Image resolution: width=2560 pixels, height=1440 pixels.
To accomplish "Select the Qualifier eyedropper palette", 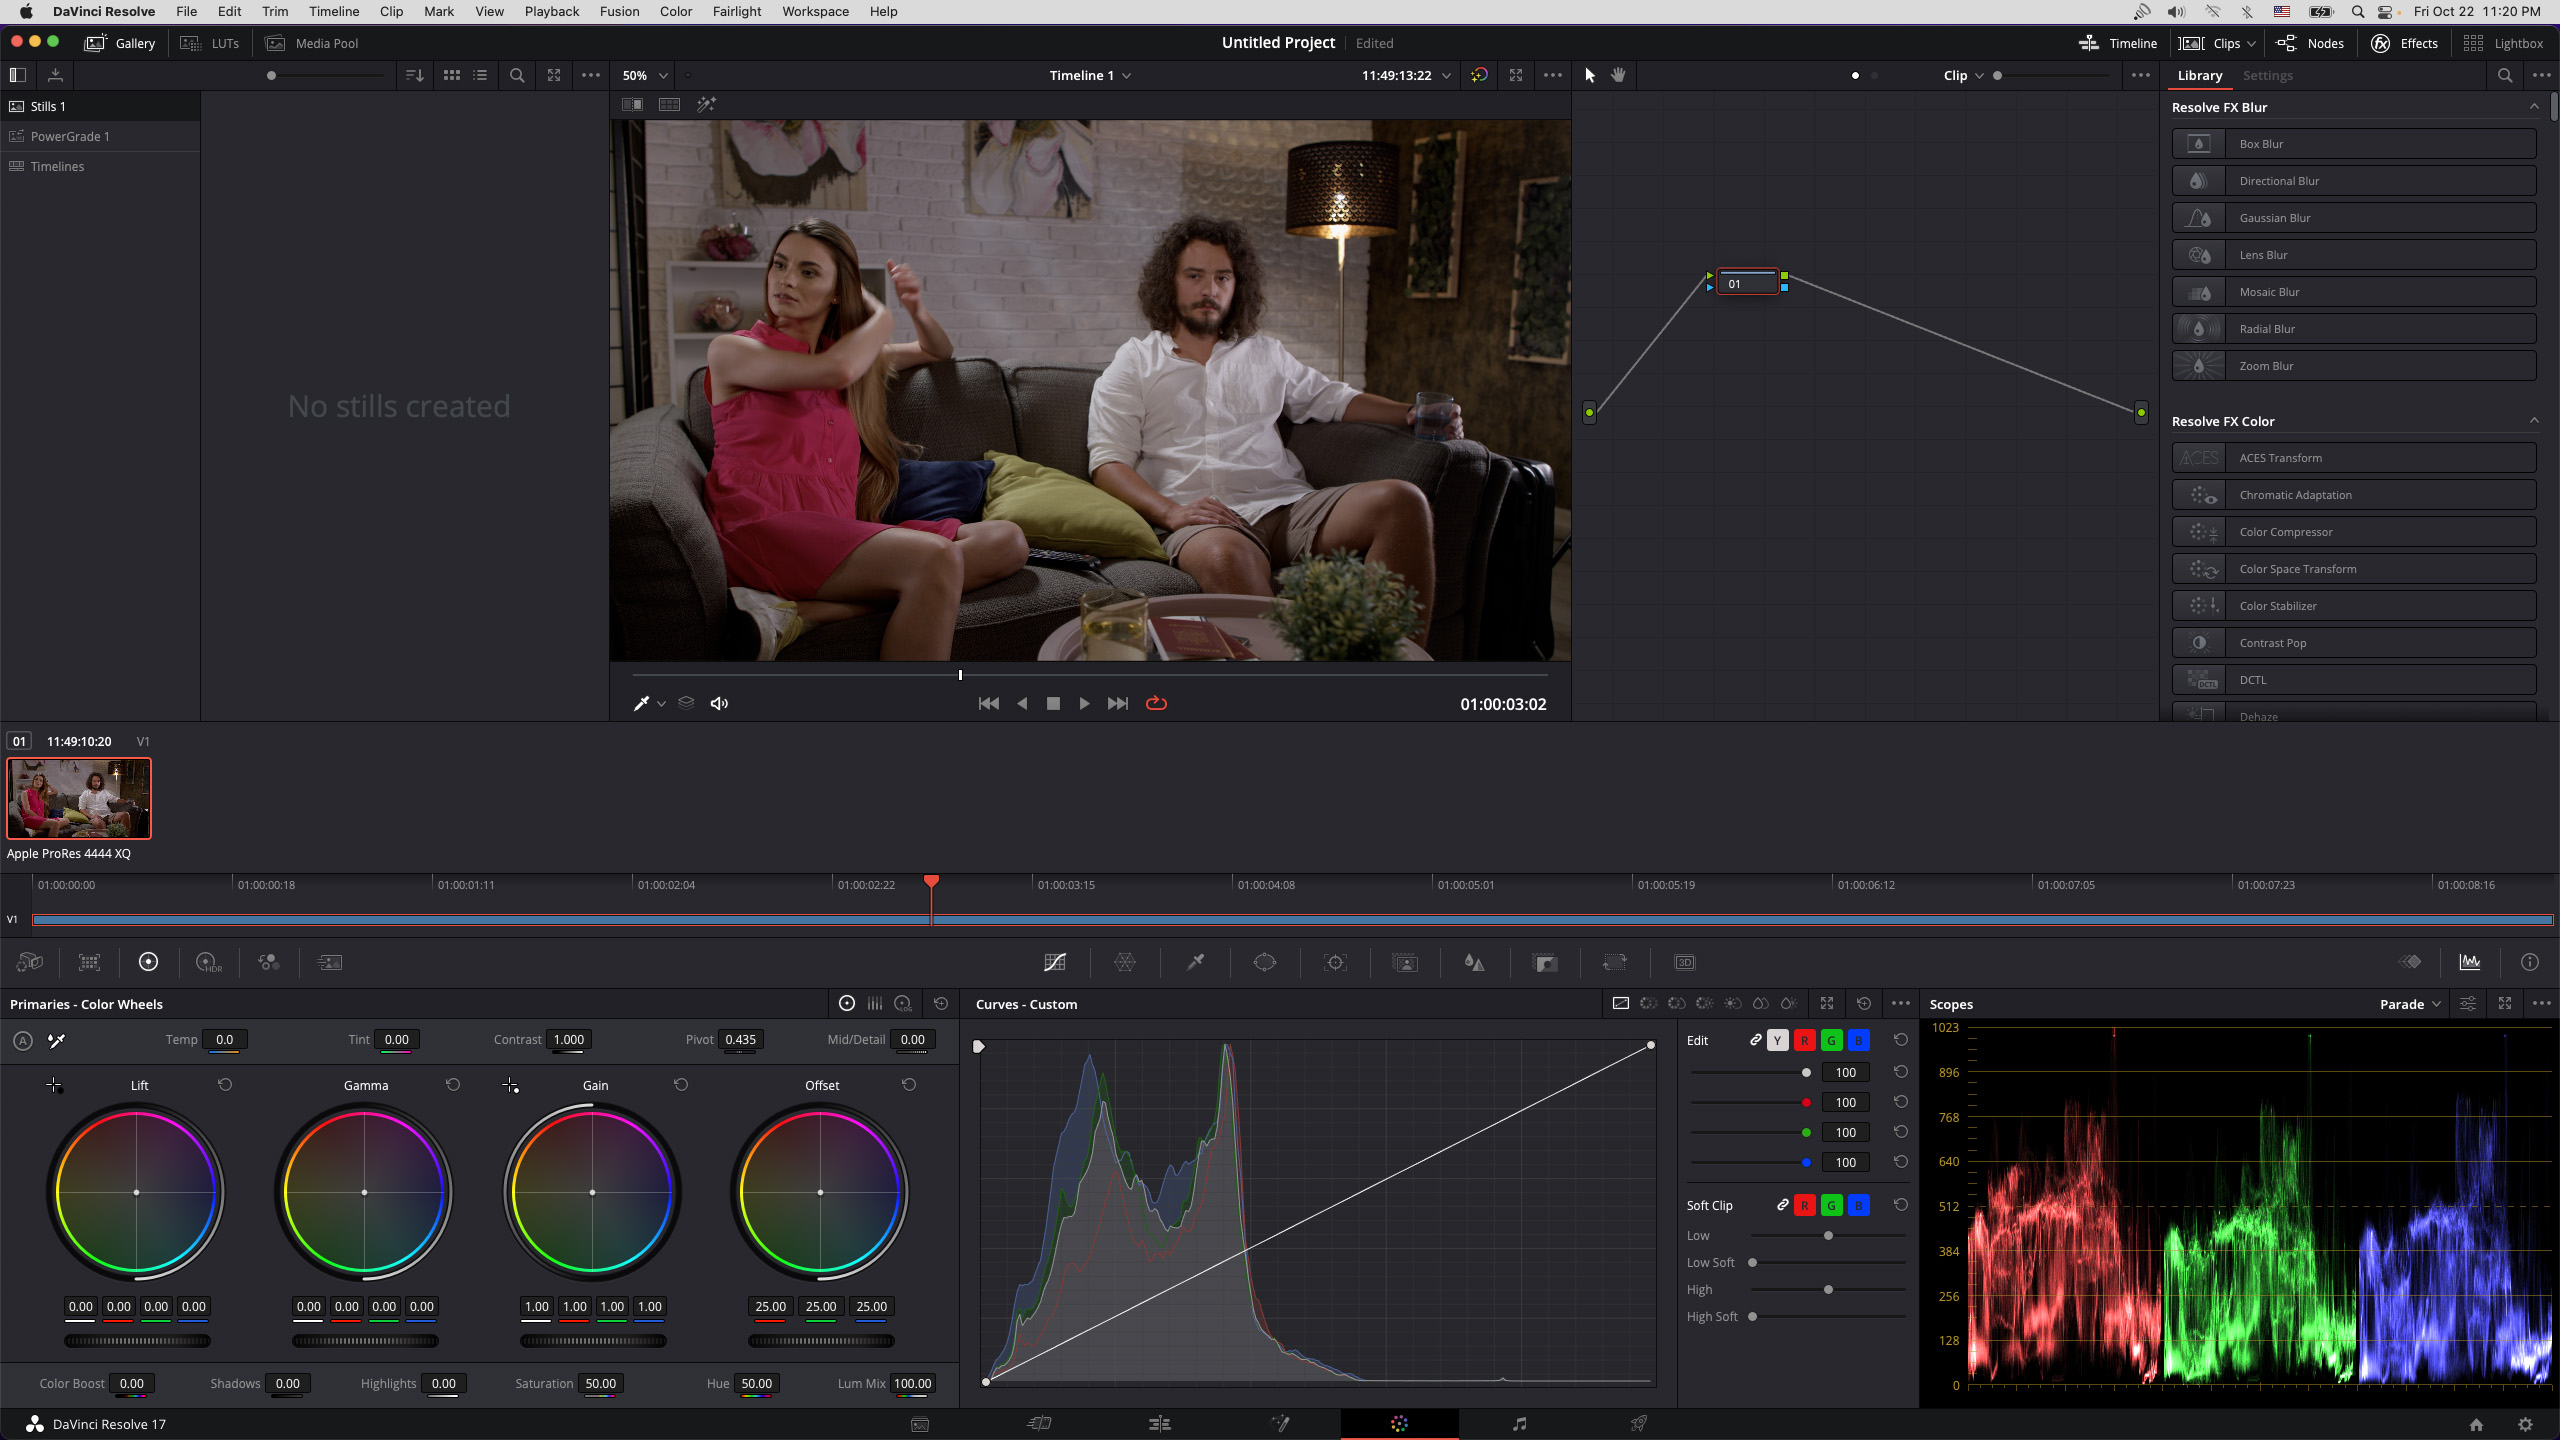I will (1195, 962).
